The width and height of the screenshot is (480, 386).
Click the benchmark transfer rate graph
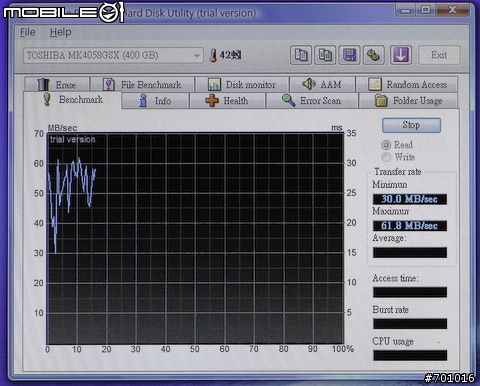click(195, 239)
